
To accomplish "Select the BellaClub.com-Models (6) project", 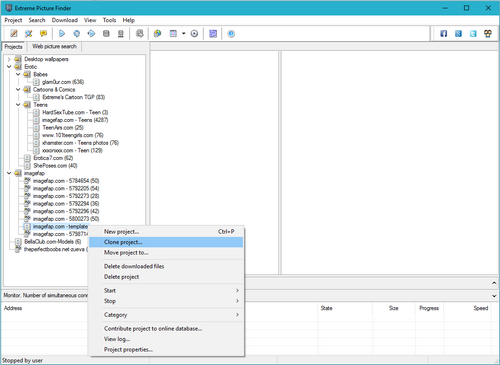I will point(53,242).
